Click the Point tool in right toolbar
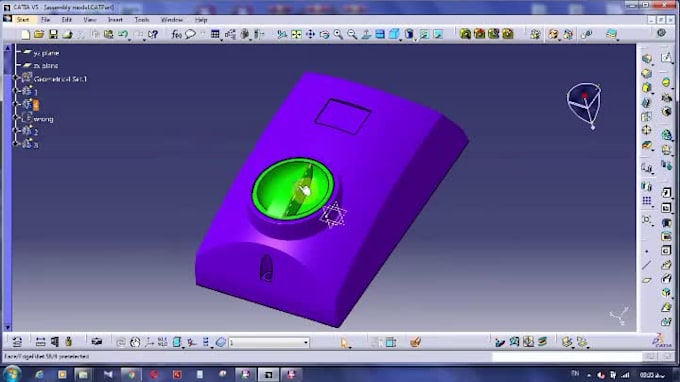Screen dimensions: 680x382 click(647, 251)
